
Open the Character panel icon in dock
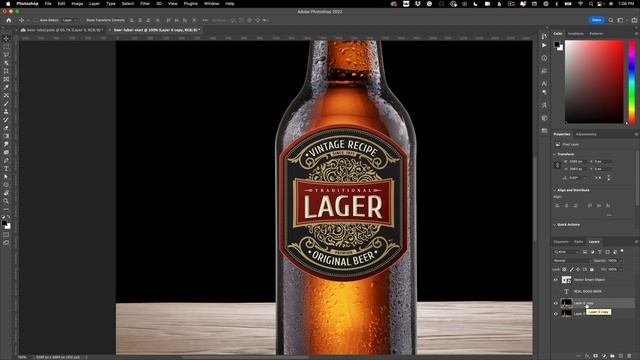coord(544,83)
